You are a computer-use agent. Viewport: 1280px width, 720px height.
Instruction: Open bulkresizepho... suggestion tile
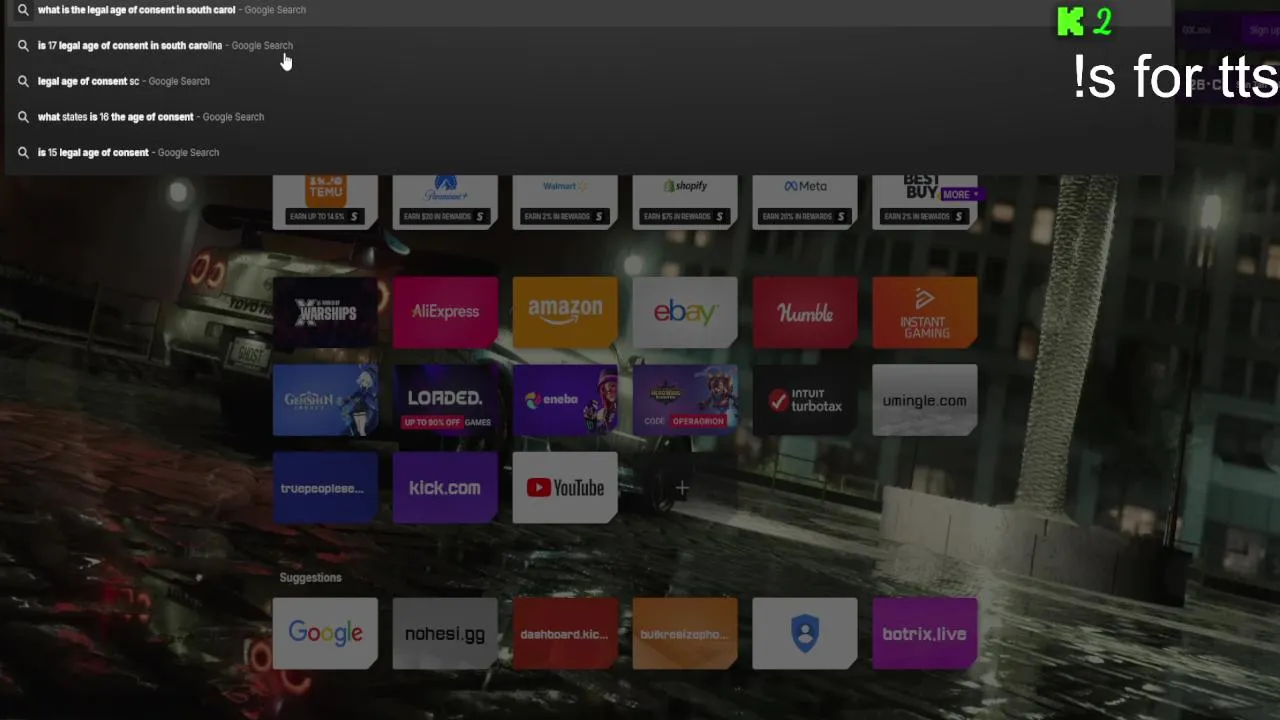pyautogui.click(x=685, y=634)
